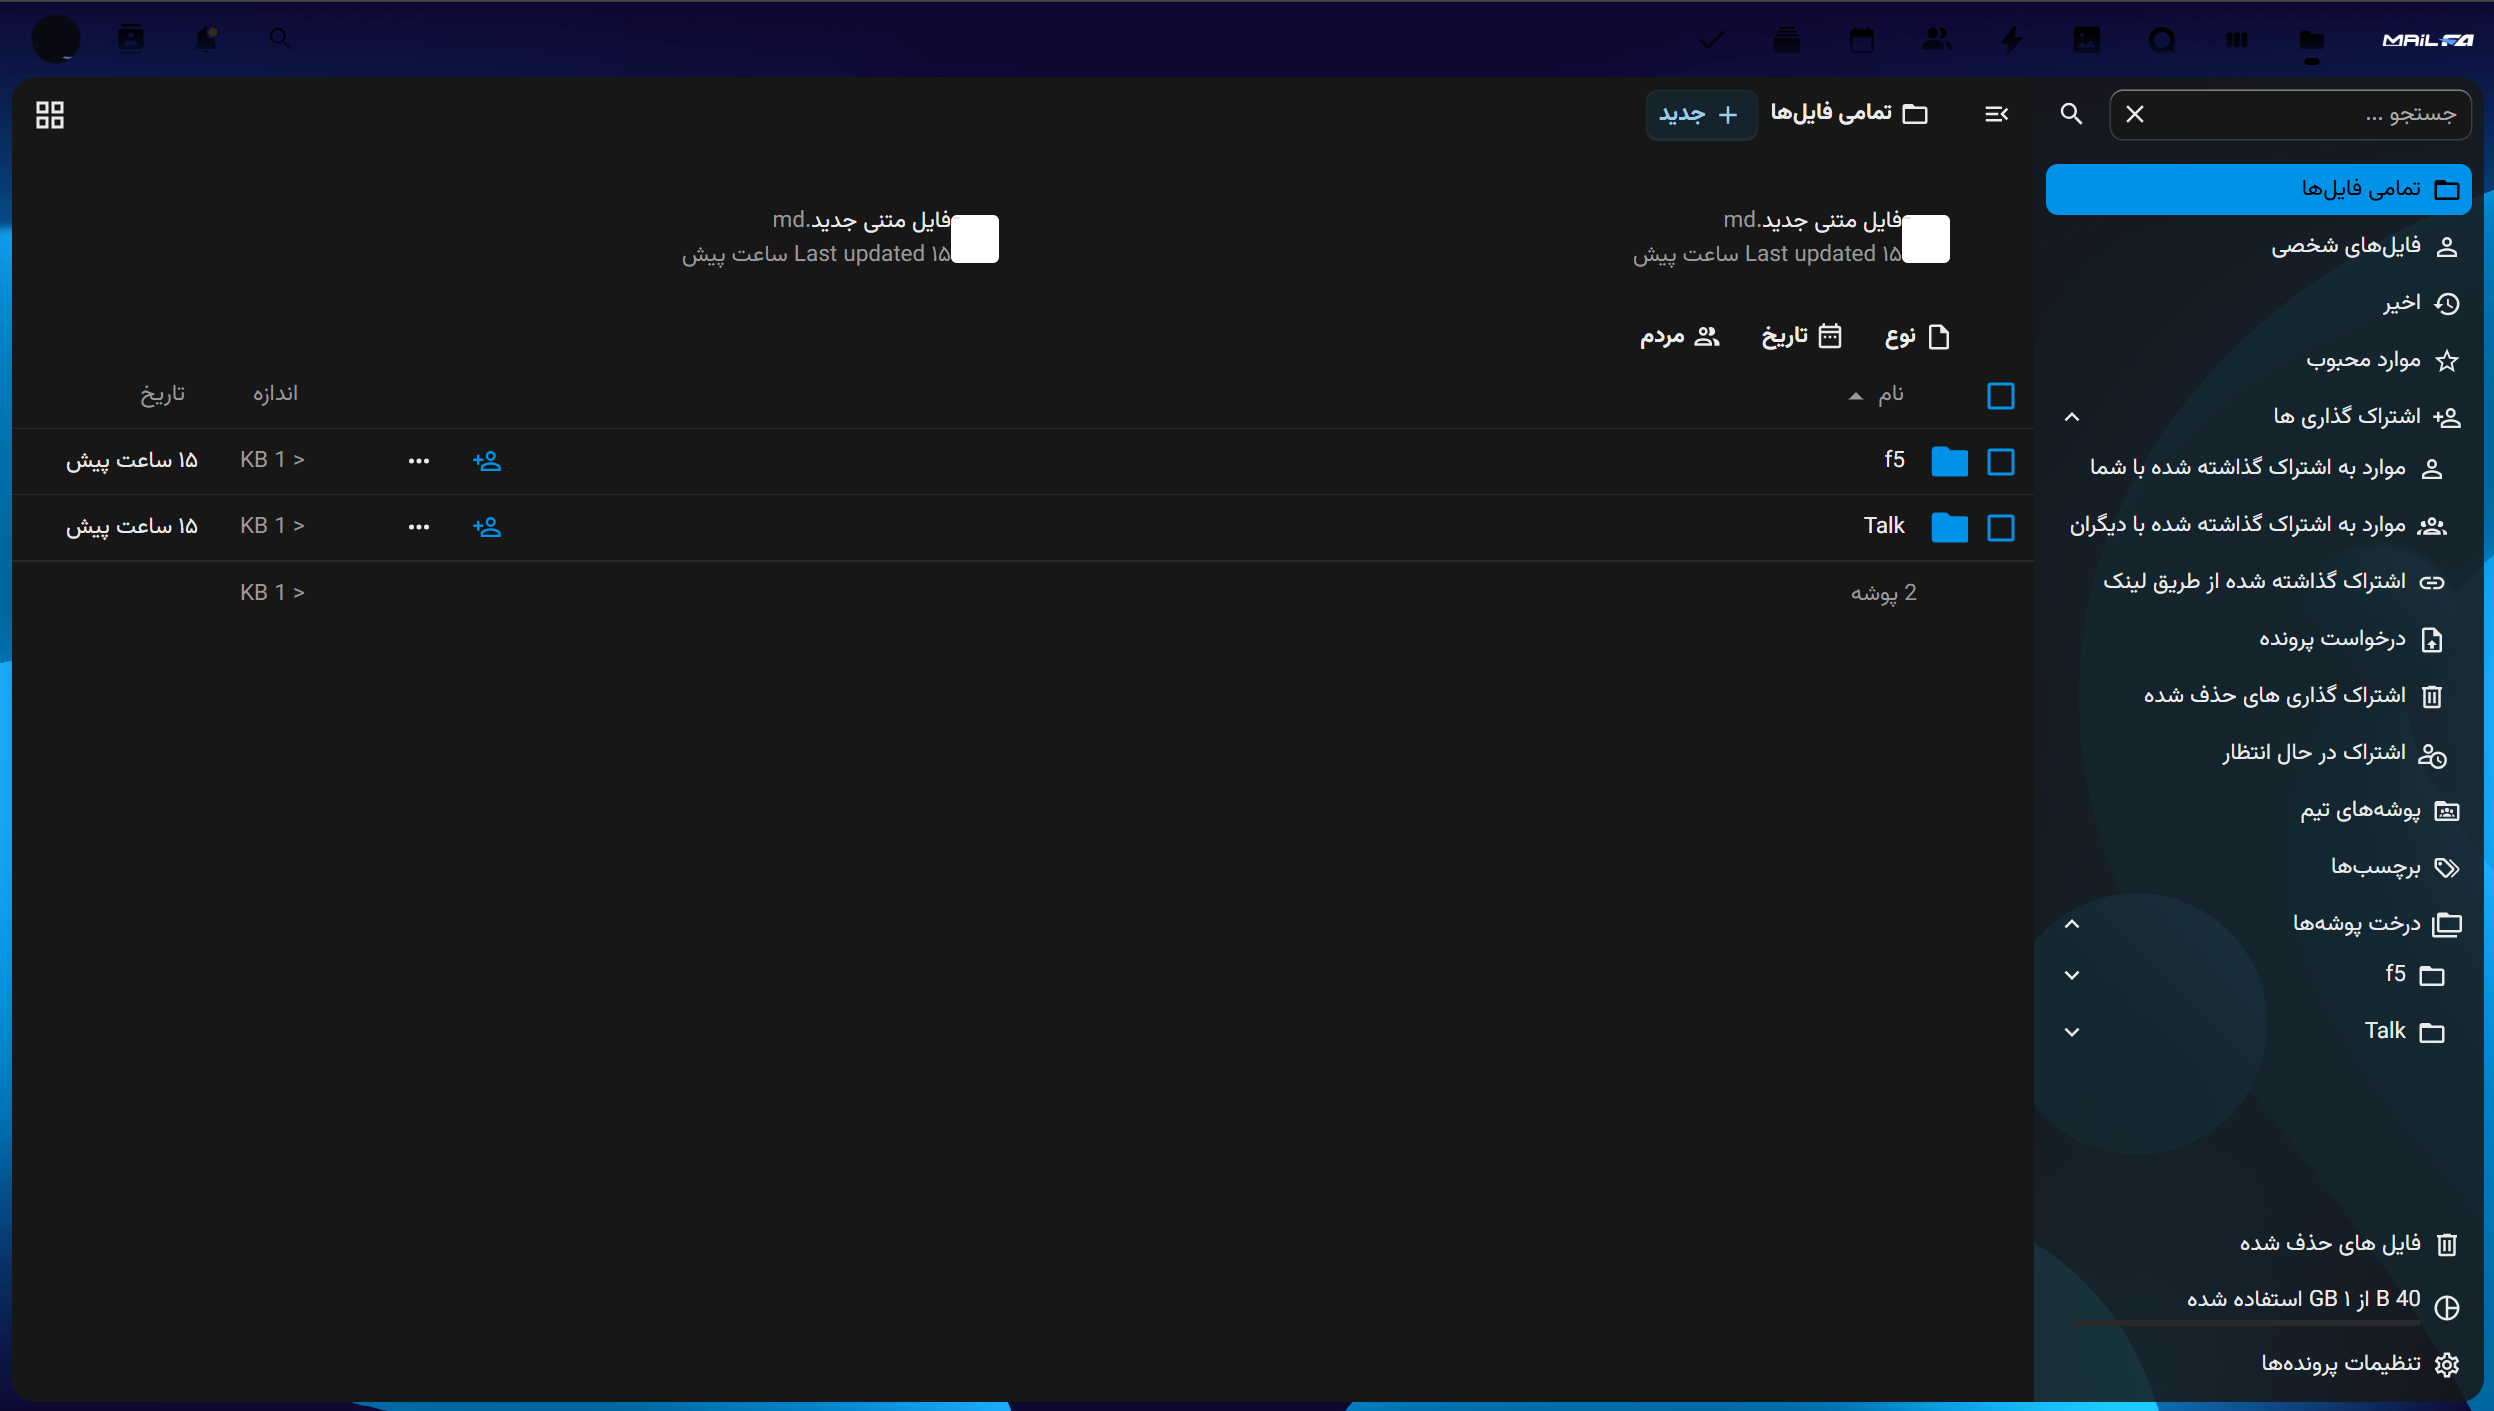Screen dimensions: 2494x1411
Task: Open the Tasks checkmark app icon
Action: tap(1712, 40)
